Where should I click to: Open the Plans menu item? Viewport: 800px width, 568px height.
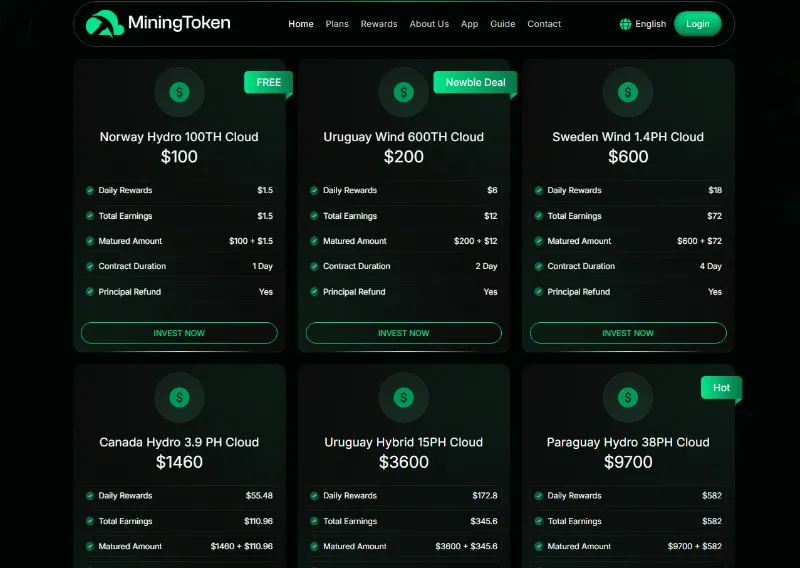tap(337, 24)
